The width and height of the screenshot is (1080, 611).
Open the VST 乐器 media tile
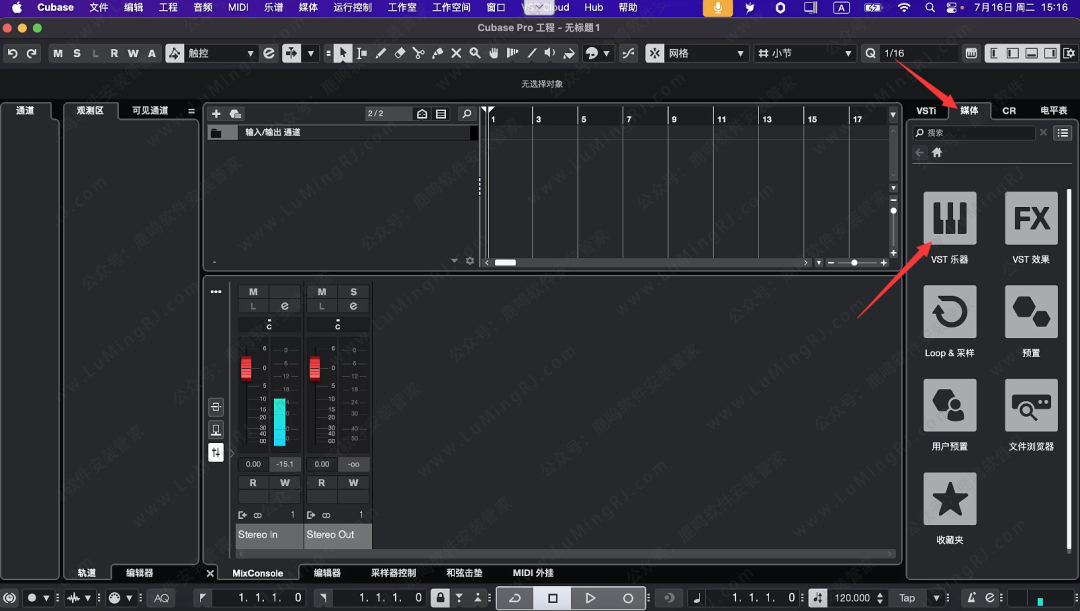(949, 218)
